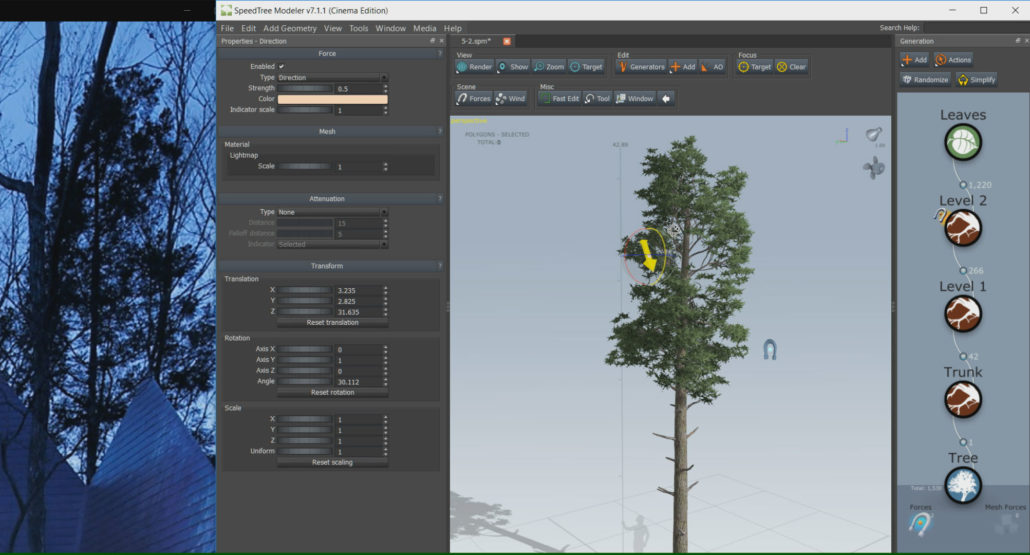Click the Tool button in Misc group
Viewport: 1030px width, 555px height.
[x=597, y=99]
